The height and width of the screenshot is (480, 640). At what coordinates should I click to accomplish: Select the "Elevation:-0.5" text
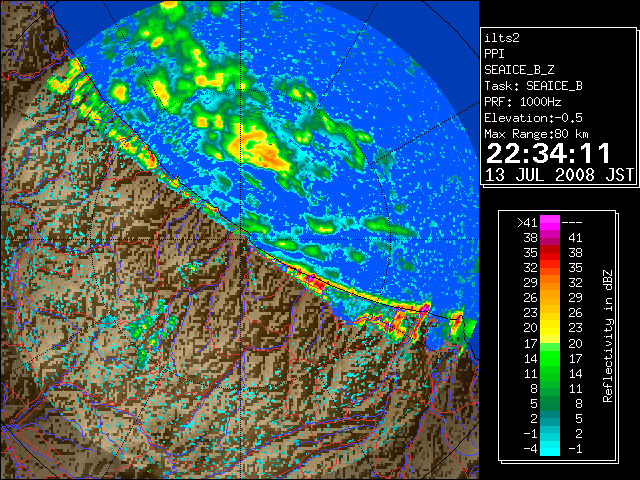(533, 118)
